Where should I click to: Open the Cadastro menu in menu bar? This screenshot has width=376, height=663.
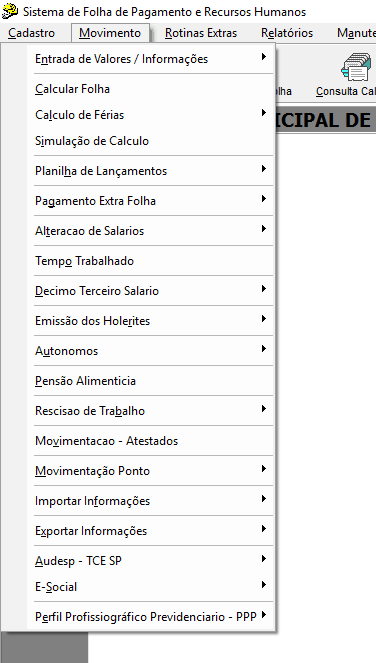pyautogui.click(x=31, y=33)
